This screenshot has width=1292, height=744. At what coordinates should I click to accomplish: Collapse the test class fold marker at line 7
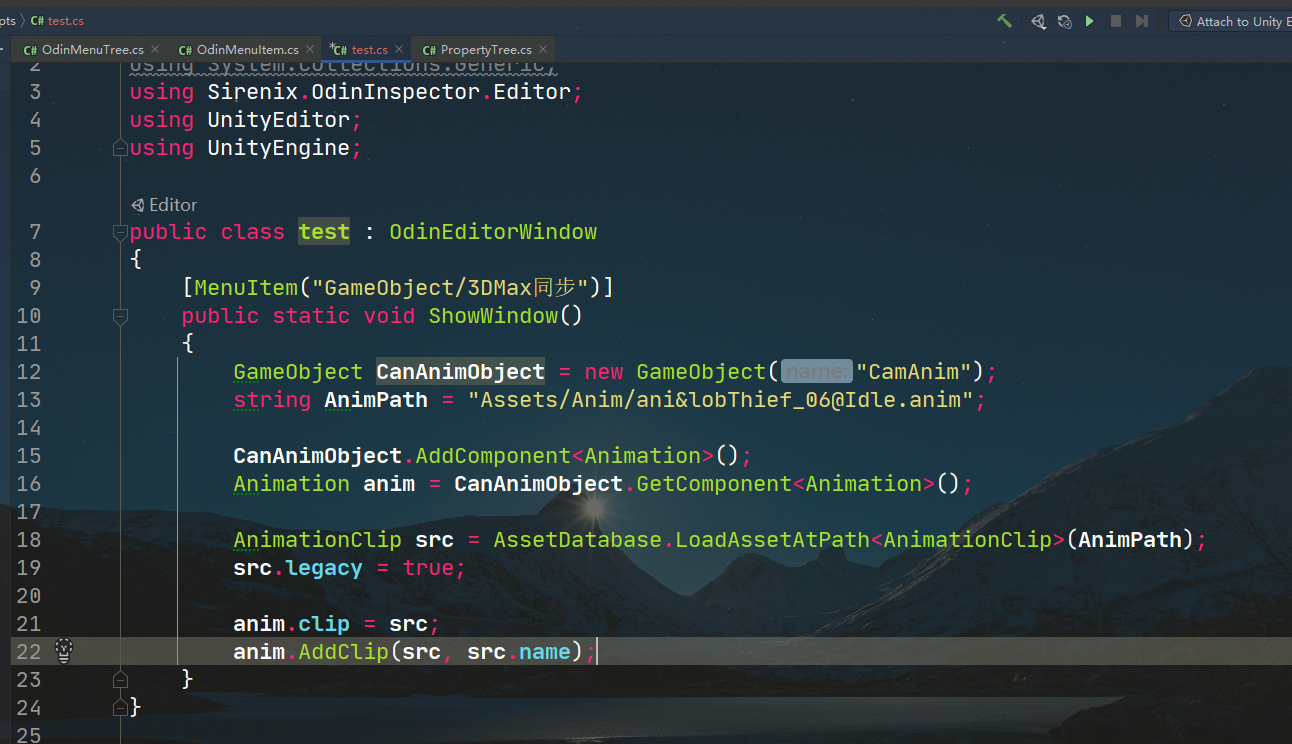pyautogui.click(x=120, y=232)
